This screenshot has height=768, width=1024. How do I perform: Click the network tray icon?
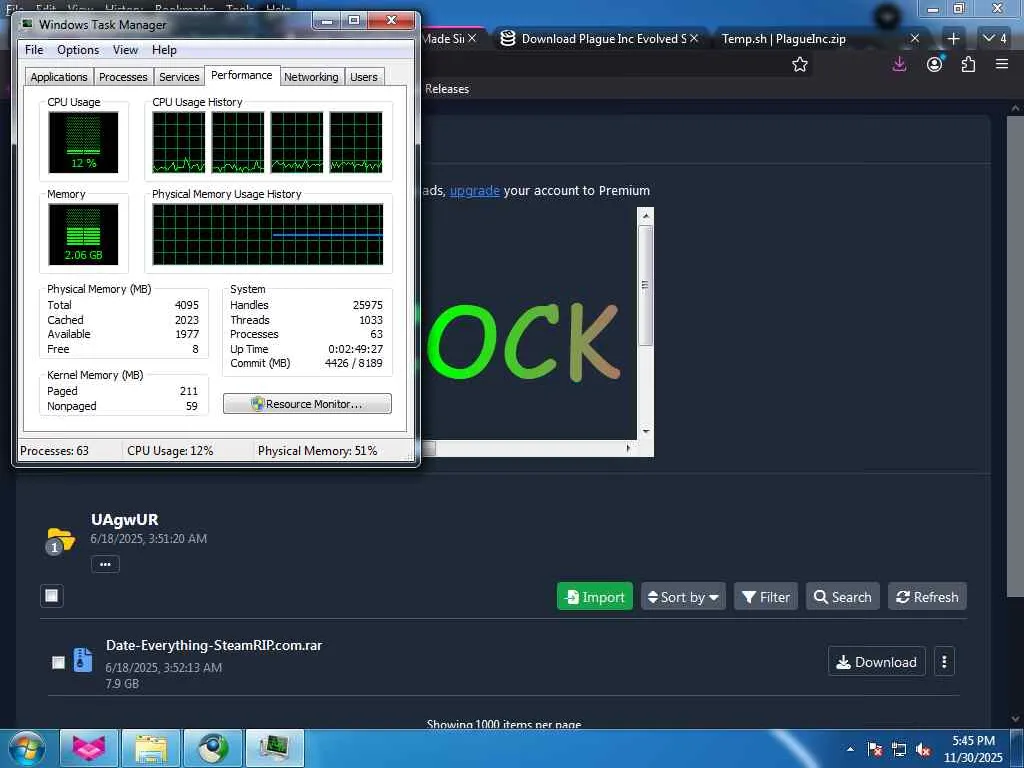pos(899,749)
